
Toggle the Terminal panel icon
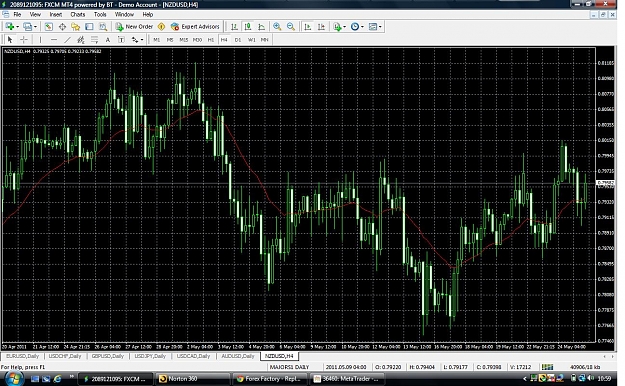[x=89, y=27]
